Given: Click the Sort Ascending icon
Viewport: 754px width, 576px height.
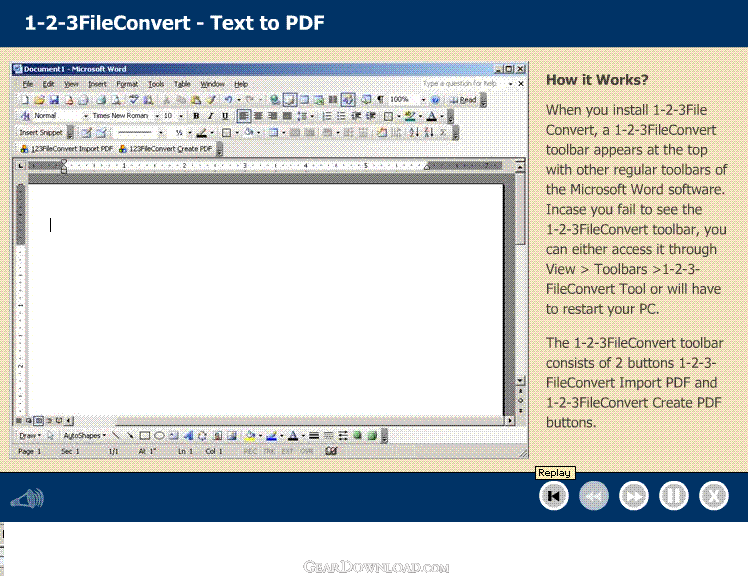Looking at the screenshot, I should (414, 132).
